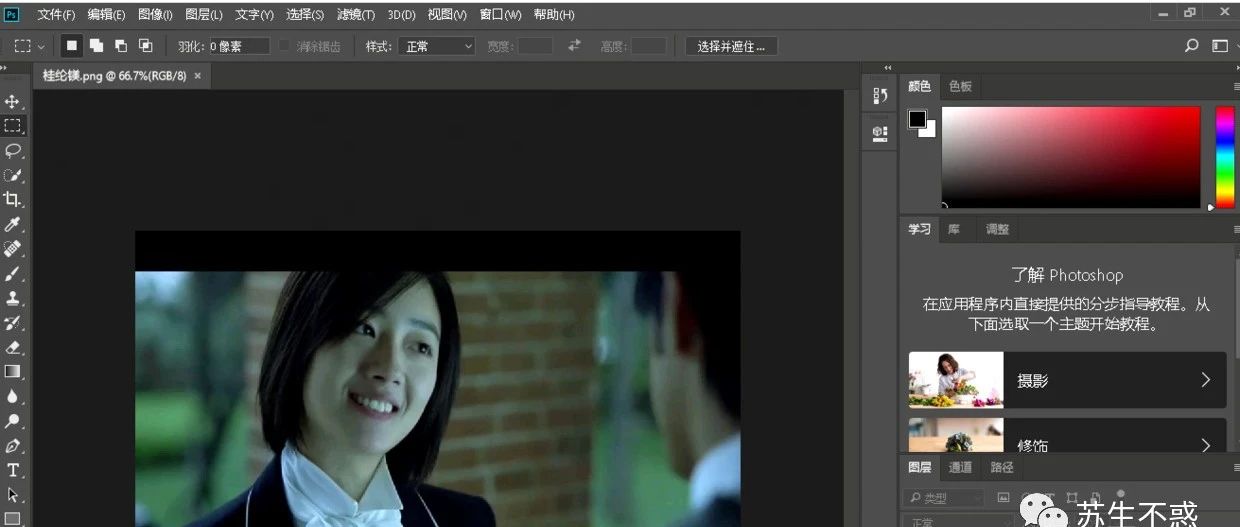Open marquee tool preset picker arrow

pyautogui.click(x=41, y=47)
